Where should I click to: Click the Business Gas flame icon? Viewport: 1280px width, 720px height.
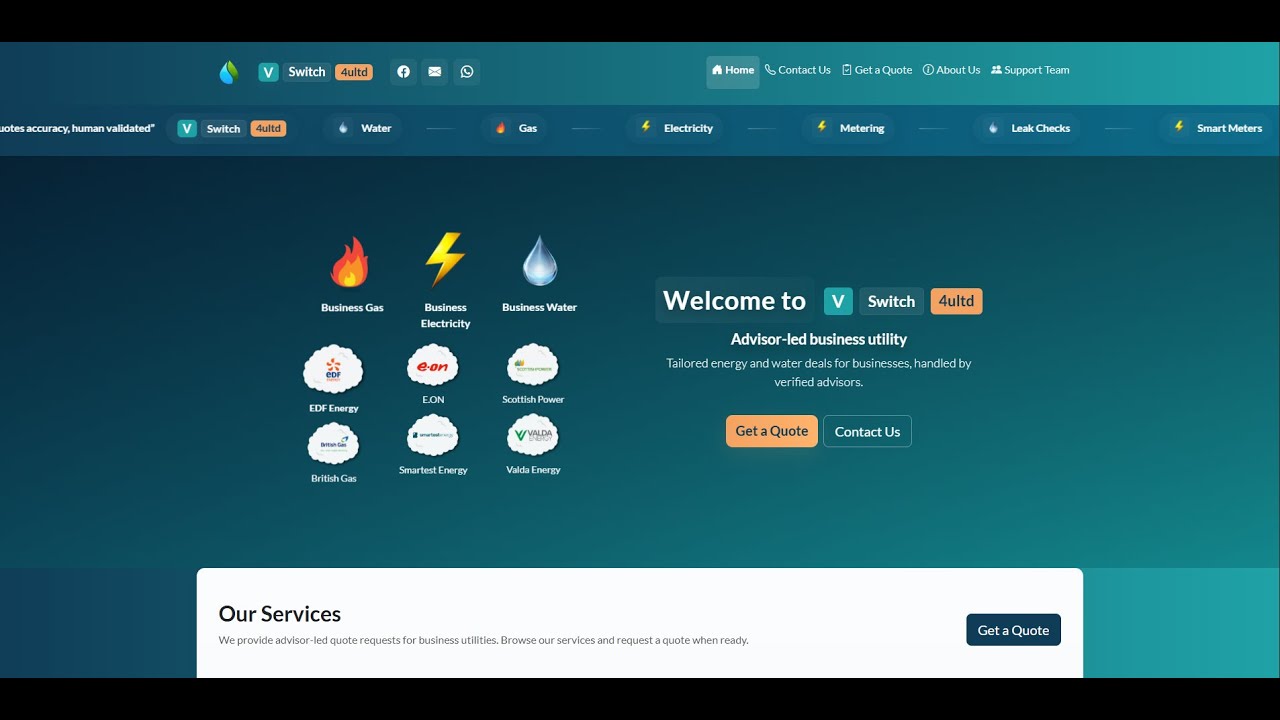(x=349, y=262)
